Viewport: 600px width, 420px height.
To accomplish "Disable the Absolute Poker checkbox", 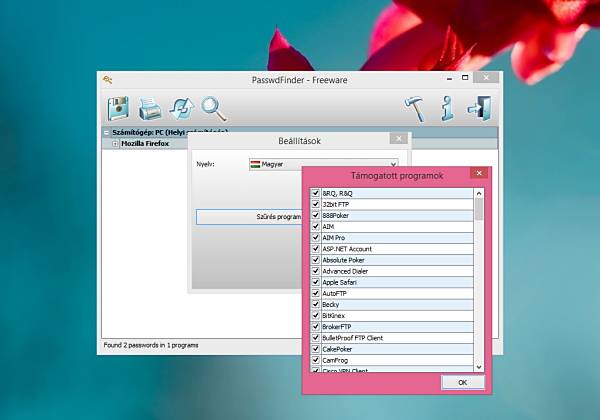I will click(x=315, y=259).
